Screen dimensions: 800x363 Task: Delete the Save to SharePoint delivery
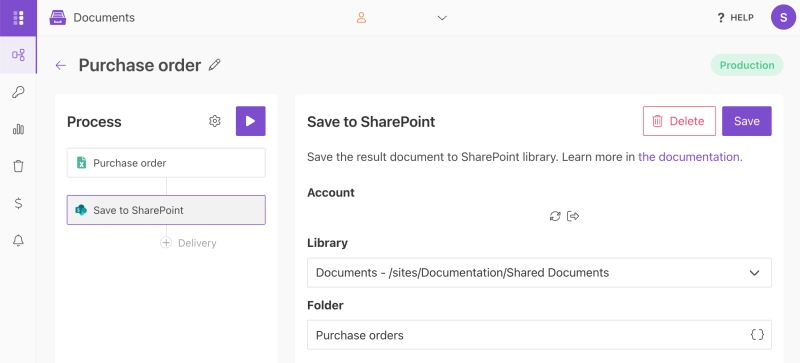coord(679,121)
